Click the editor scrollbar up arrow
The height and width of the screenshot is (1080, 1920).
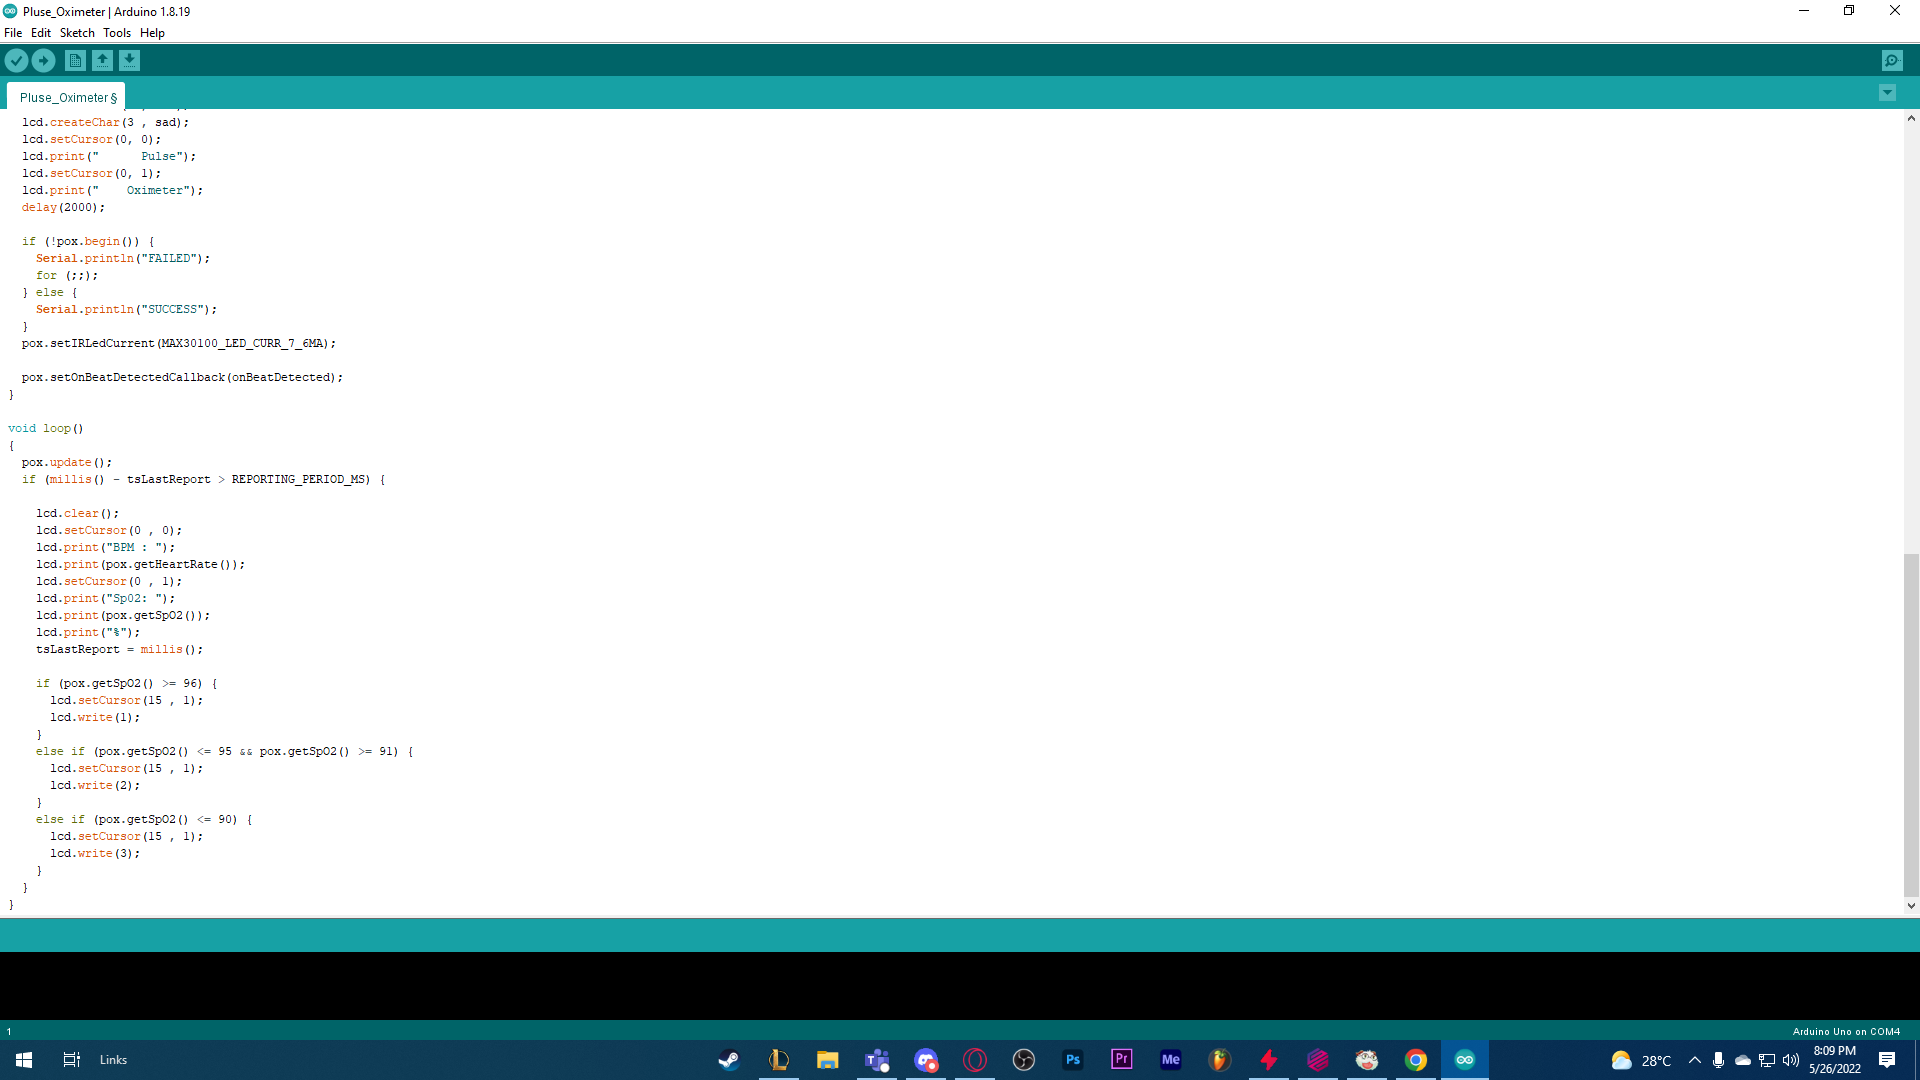coord(1911,118)
